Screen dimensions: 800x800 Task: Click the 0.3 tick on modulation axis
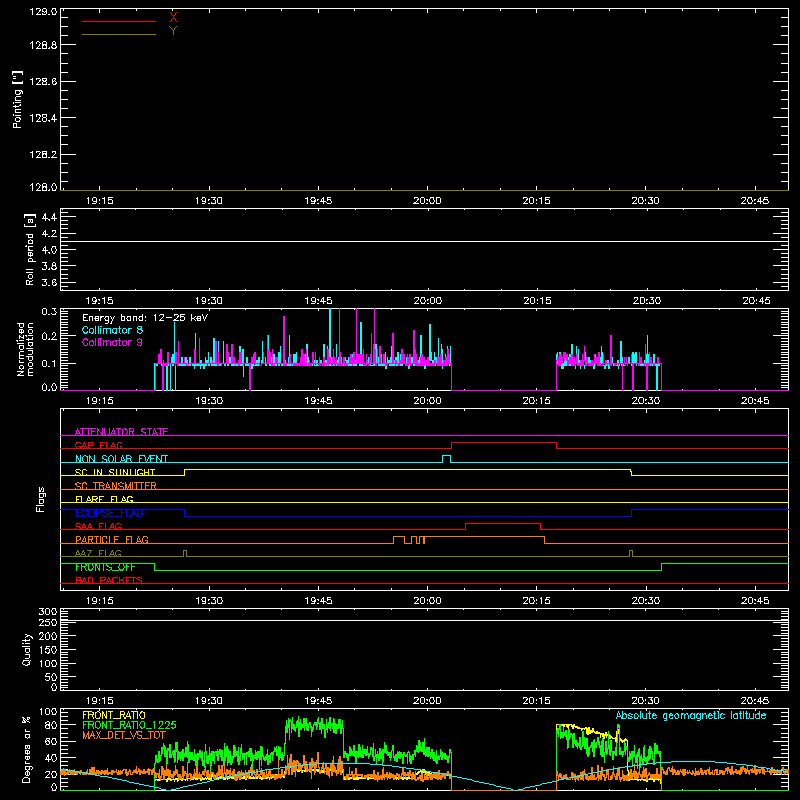point(49,312)
